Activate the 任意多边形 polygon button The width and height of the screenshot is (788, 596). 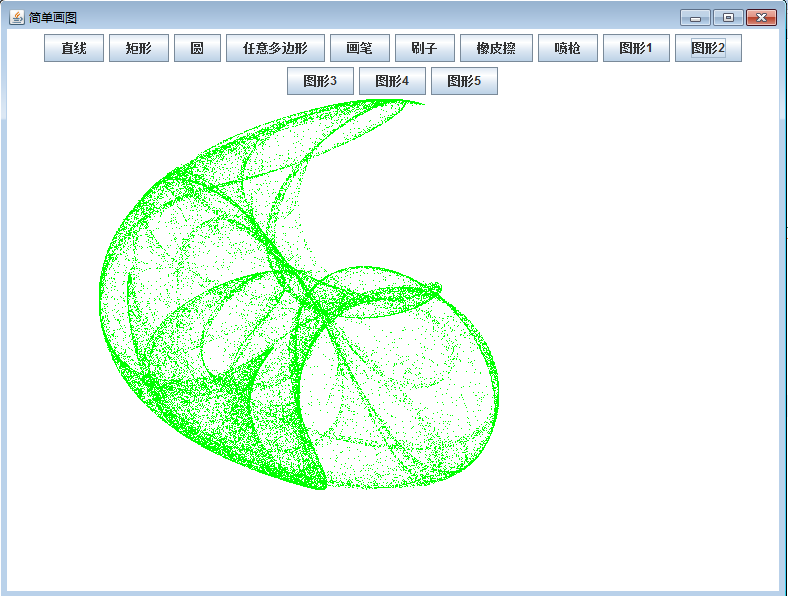pos(275,48)
